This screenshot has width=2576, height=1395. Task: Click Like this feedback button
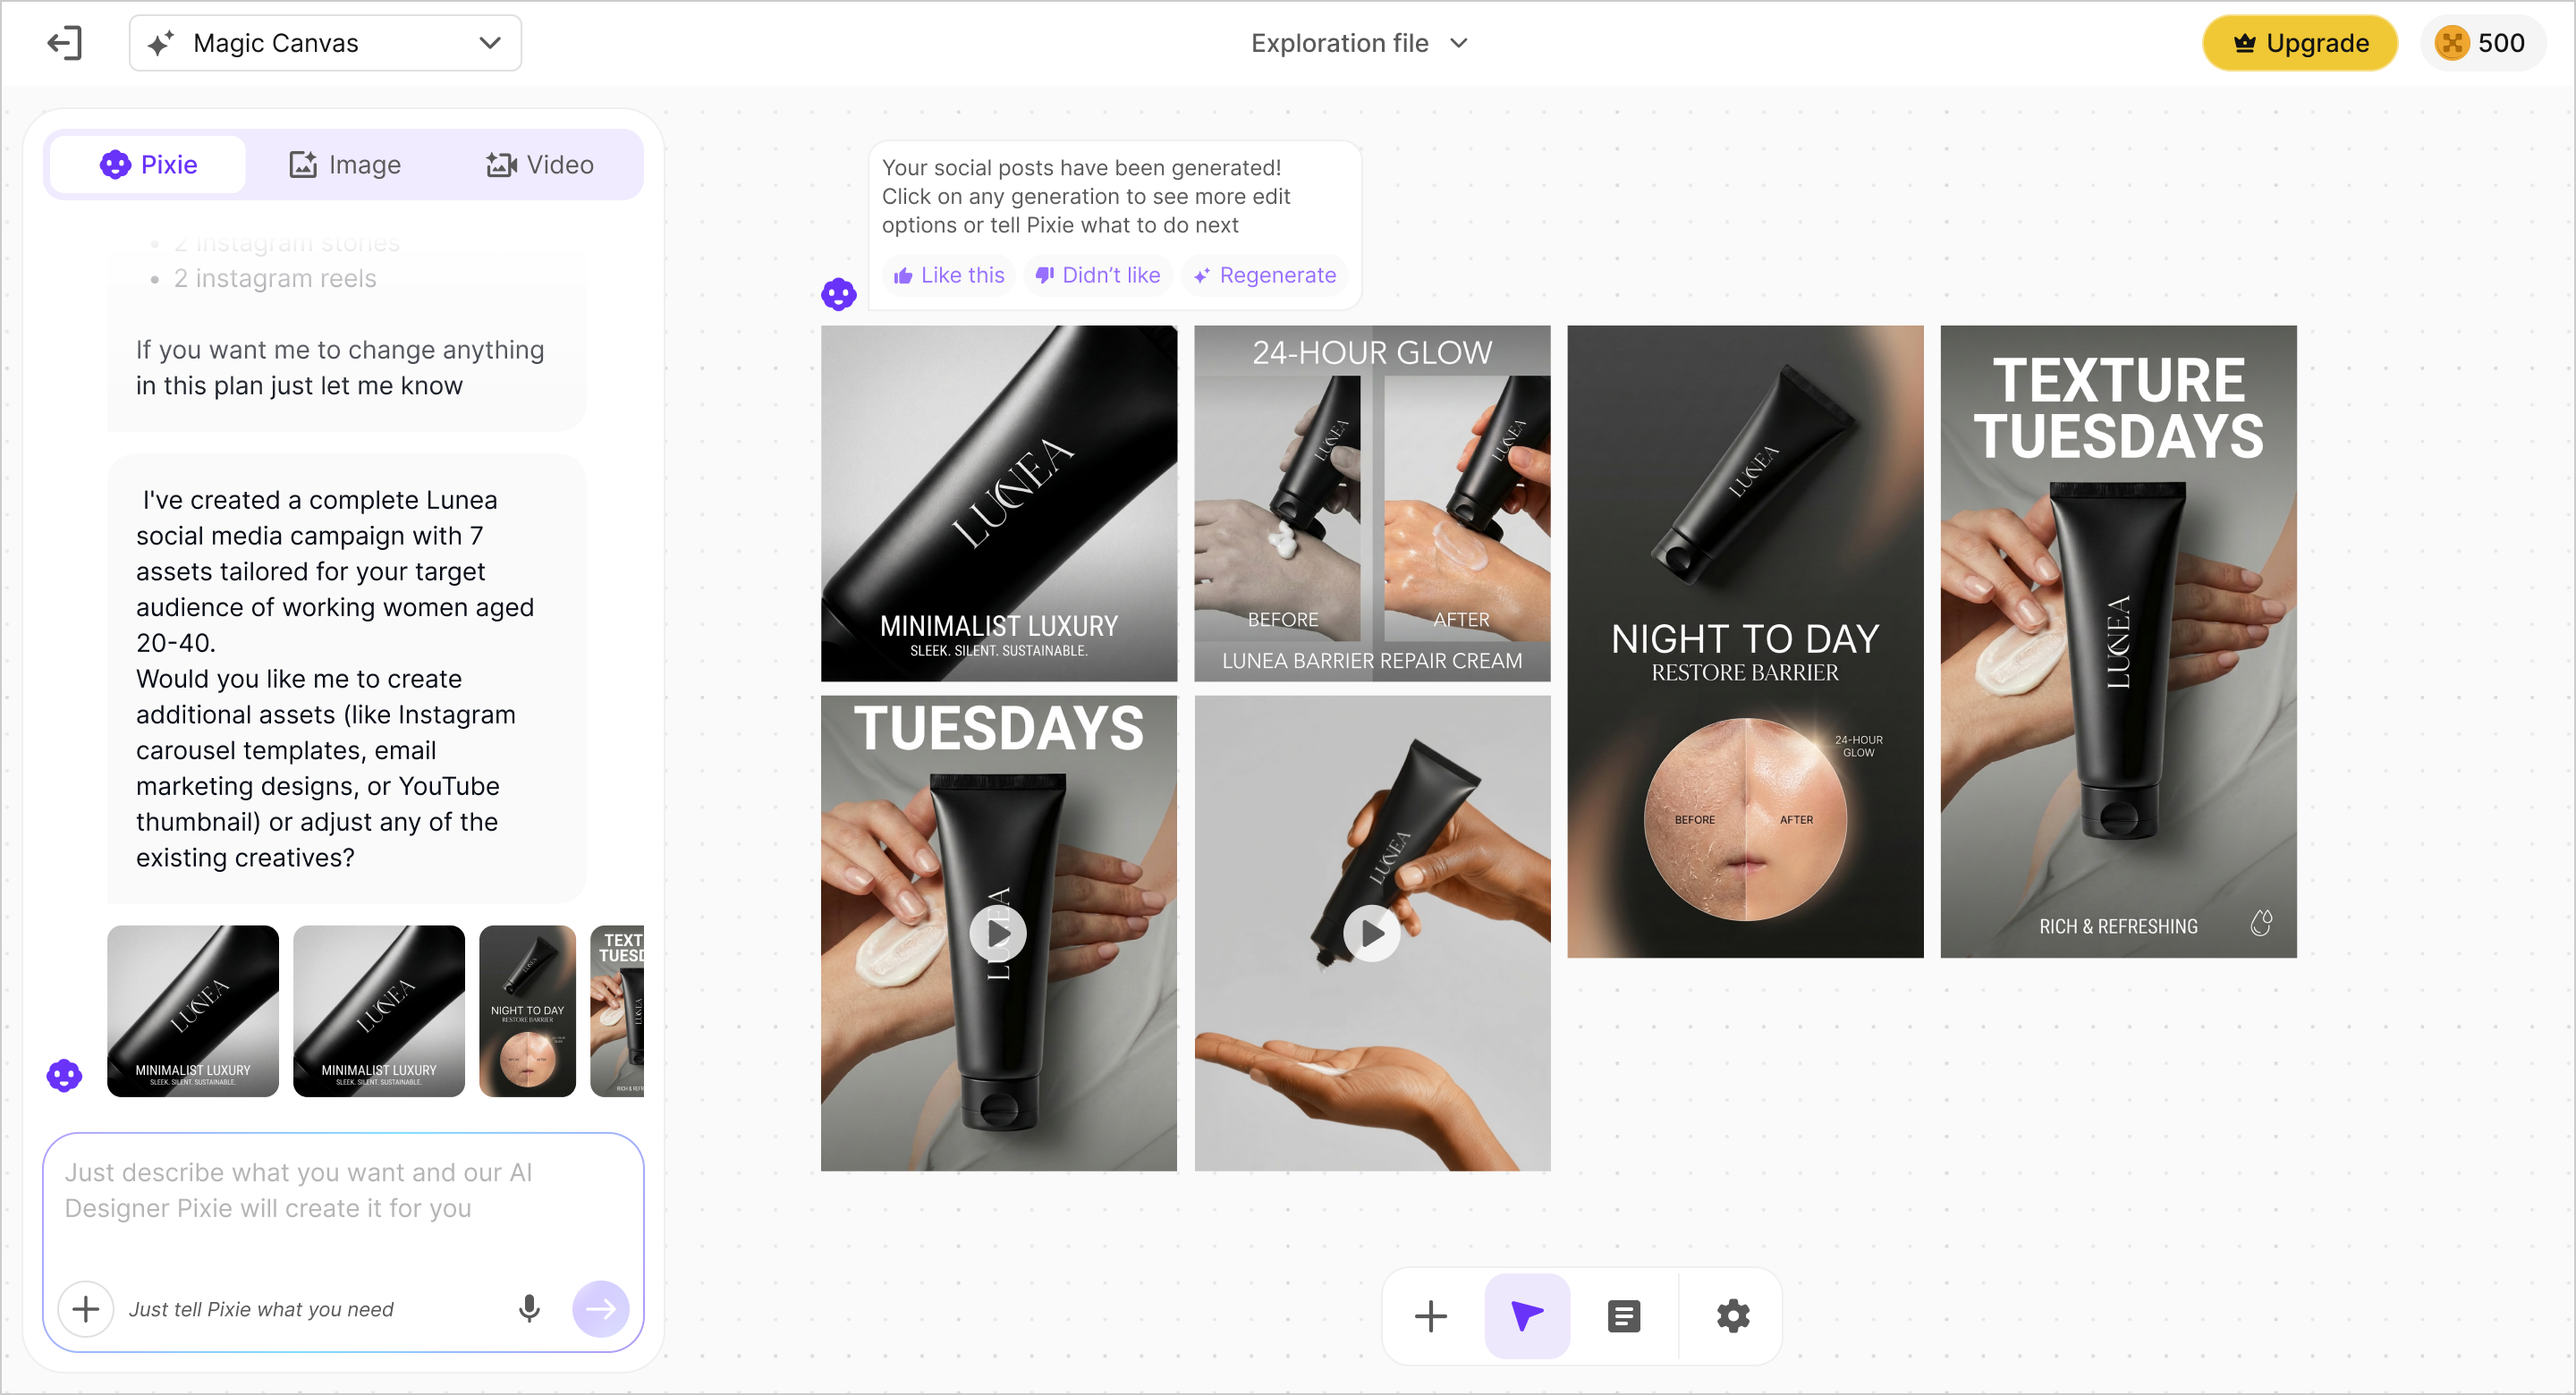tap(949, 275)
